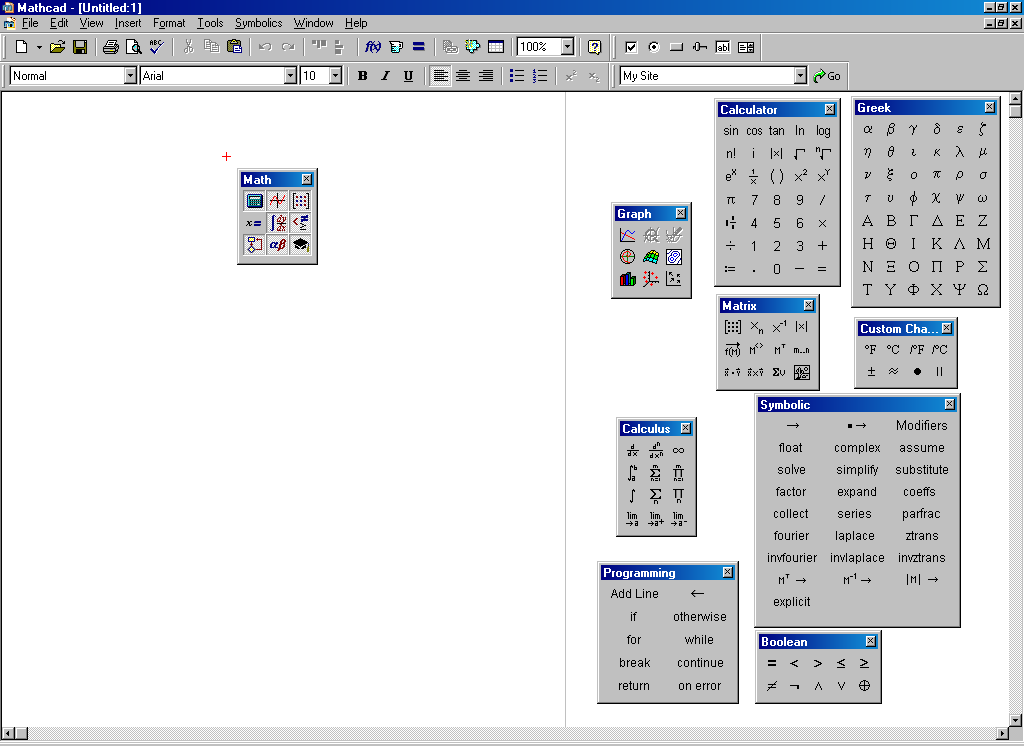Insert the degrees Fahrenheit symbol from Custom Characters
This screenshot has height=746, width=1024.
point(871,349)
